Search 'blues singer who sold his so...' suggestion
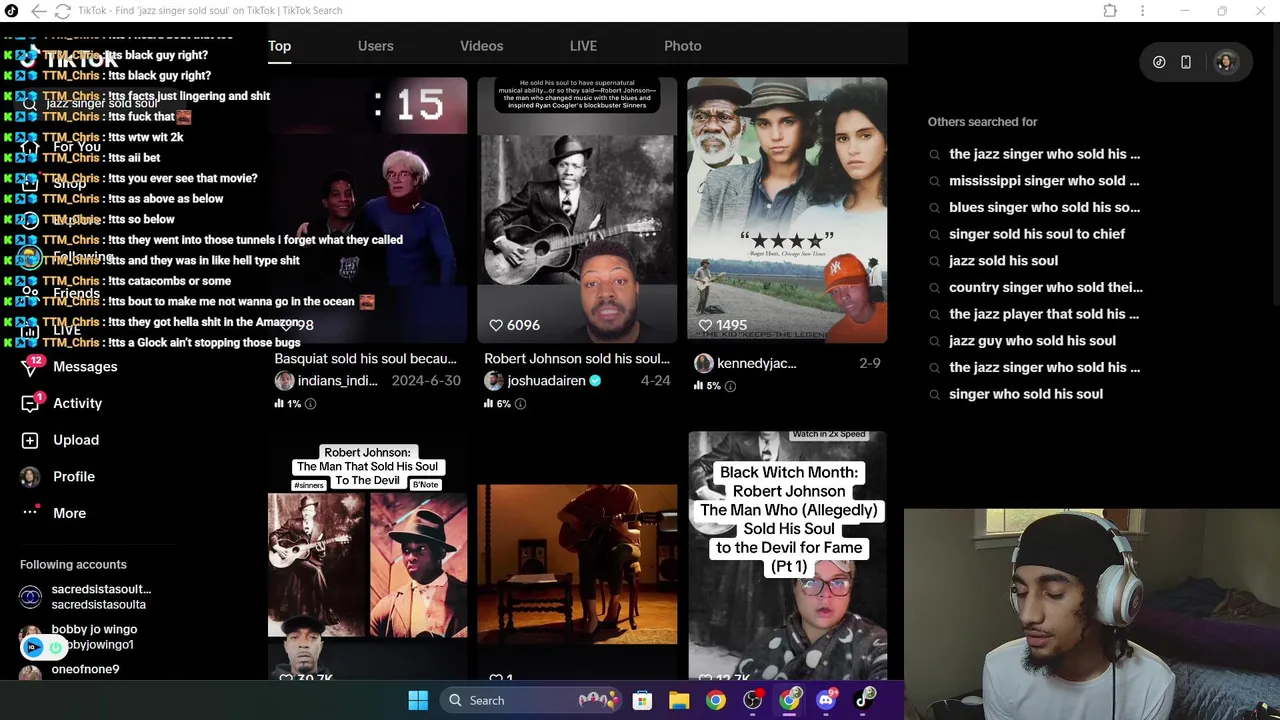Image resolution: width=1280 pixels, height=720 pixels. [1044, 208]
